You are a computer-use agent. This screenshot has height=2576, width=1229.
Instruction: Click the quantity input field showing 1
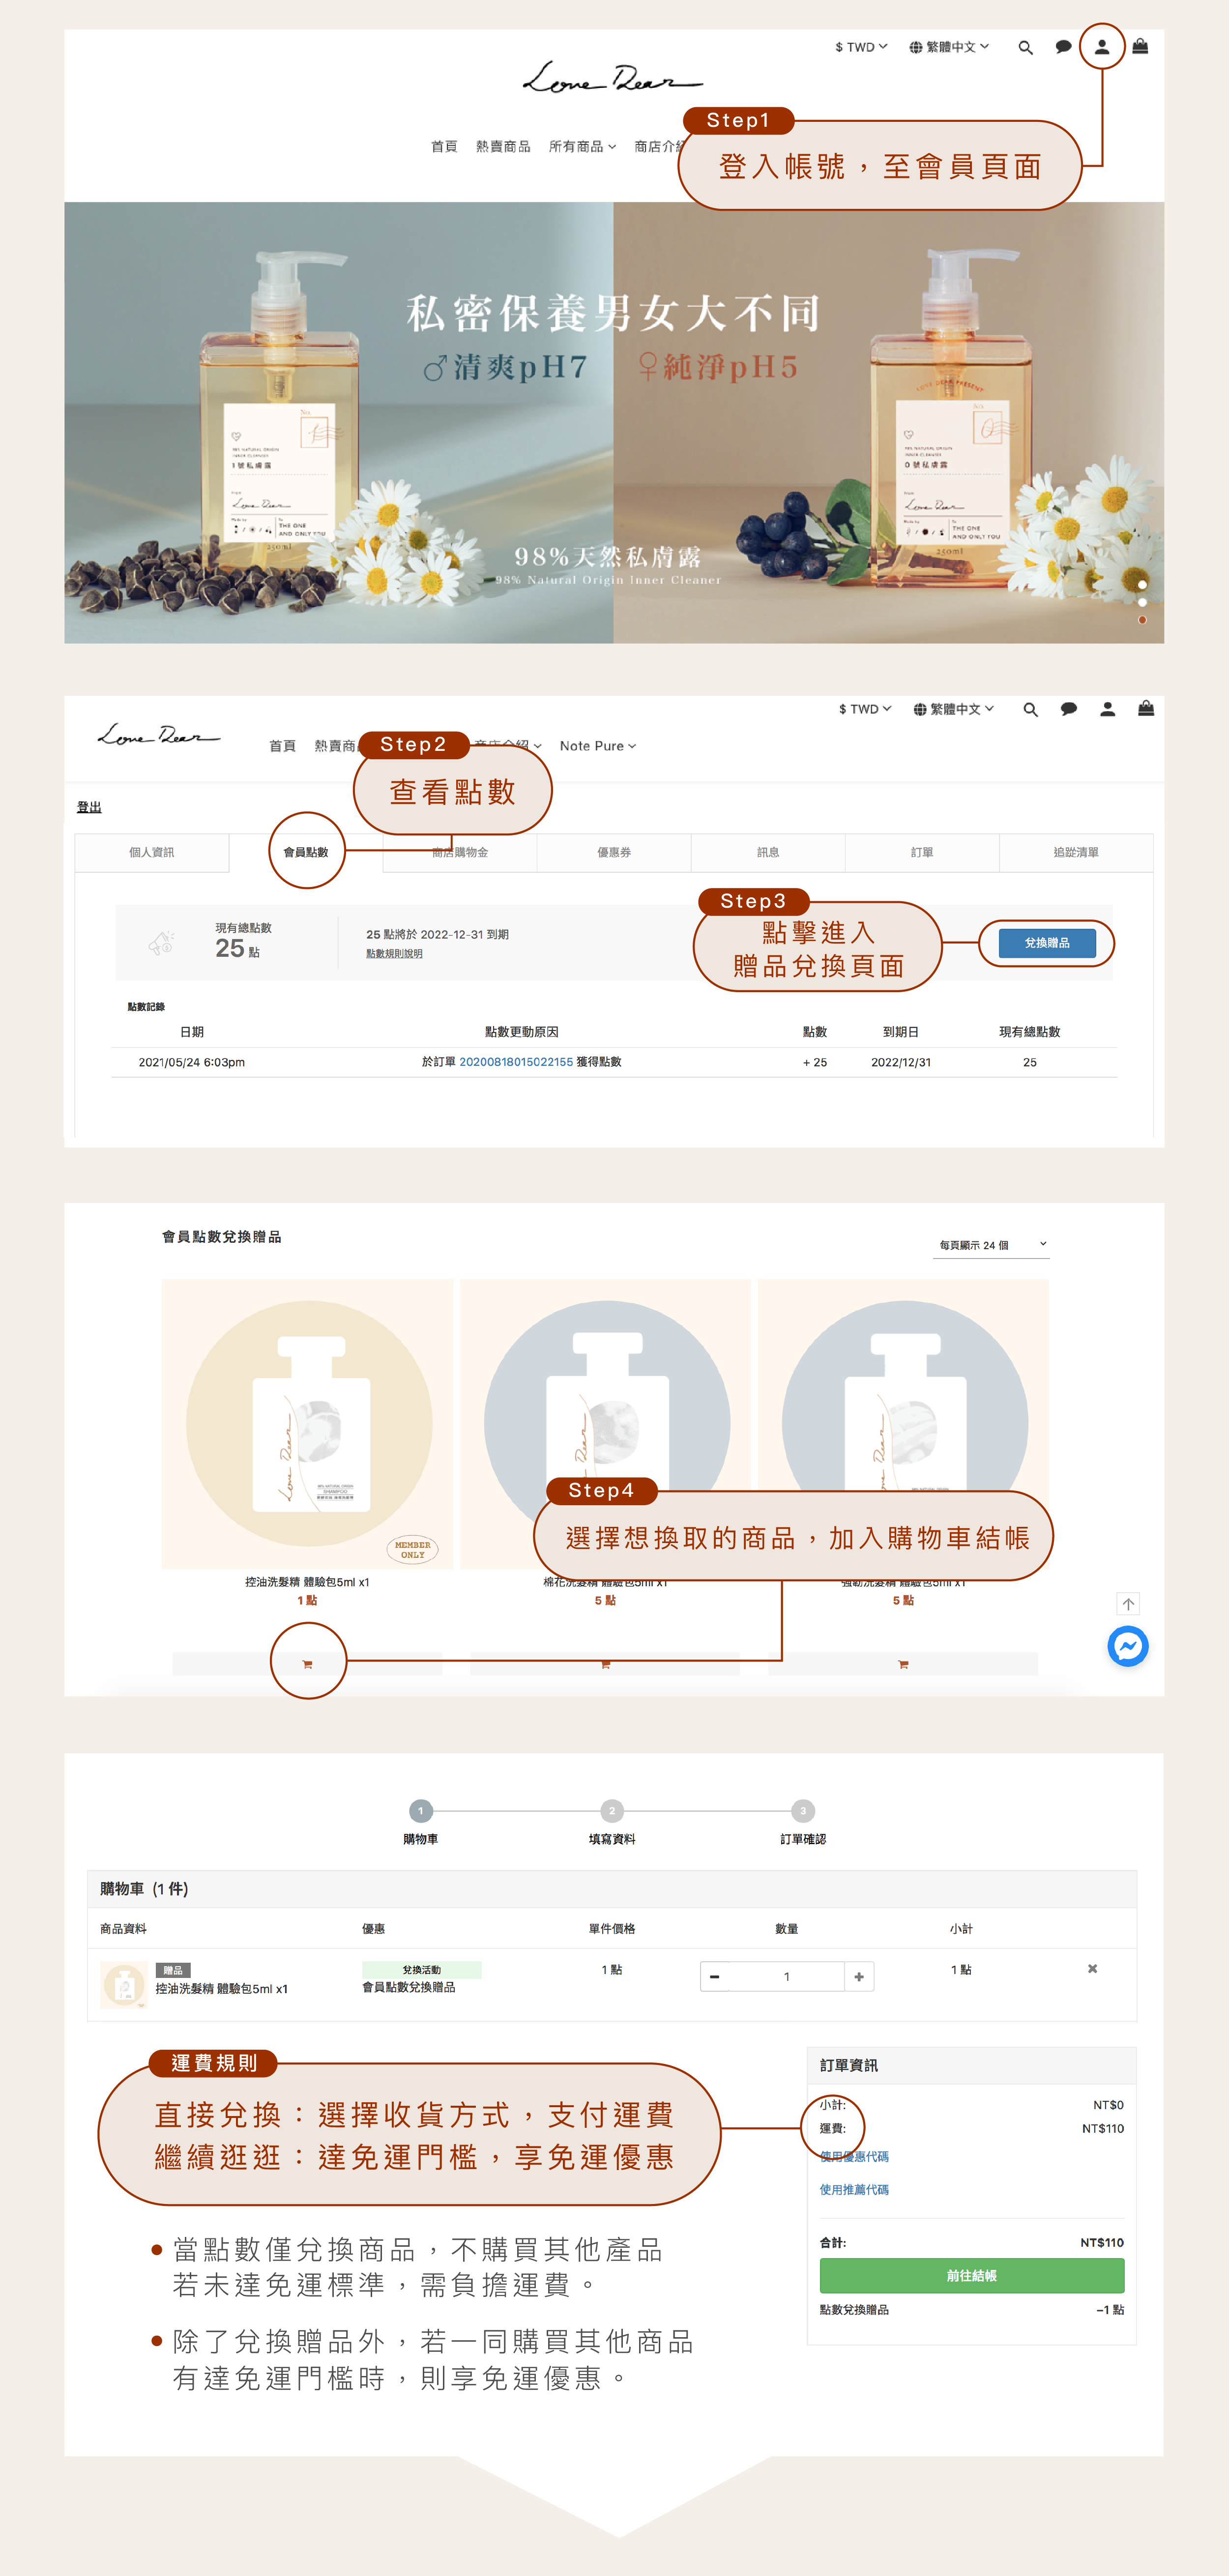[x=786, y=1976]
